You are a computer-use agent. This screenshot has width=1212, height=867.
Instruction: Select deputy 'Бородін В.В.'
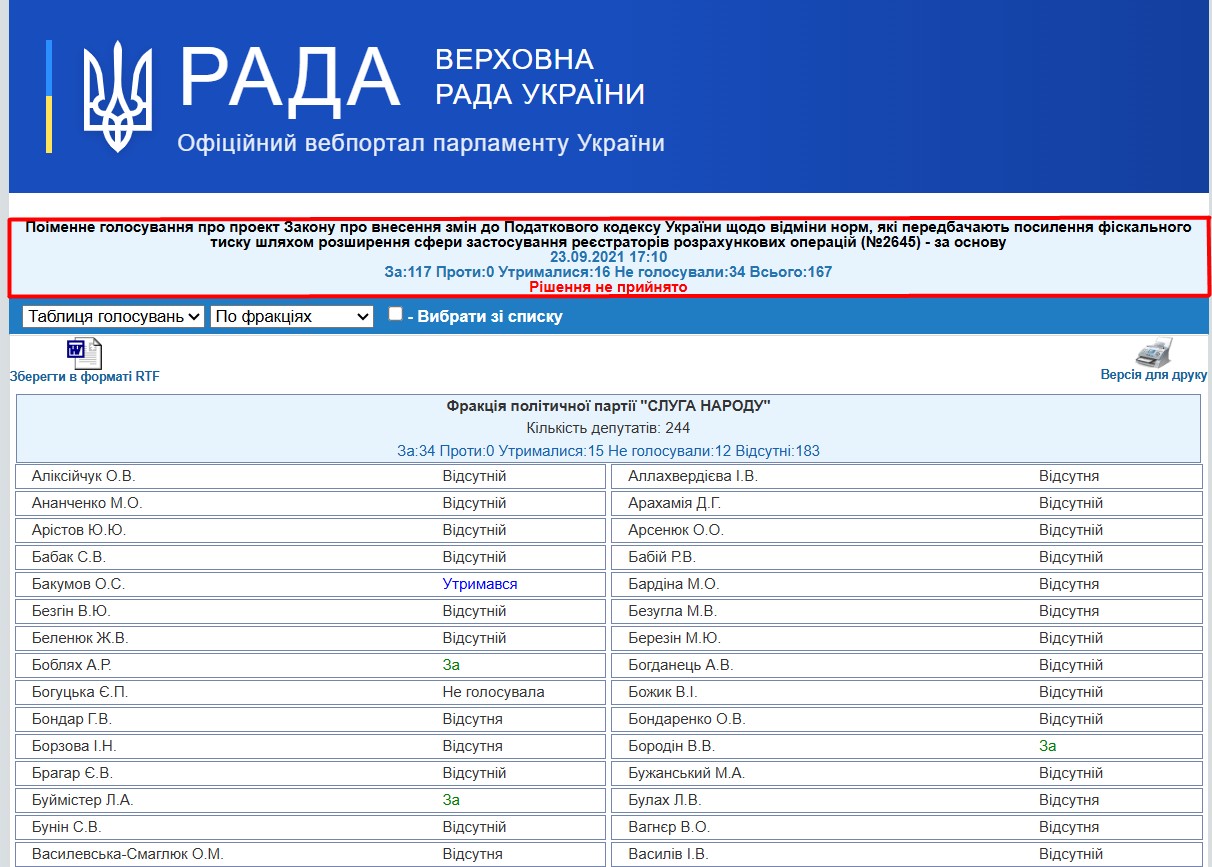[672, 746]
